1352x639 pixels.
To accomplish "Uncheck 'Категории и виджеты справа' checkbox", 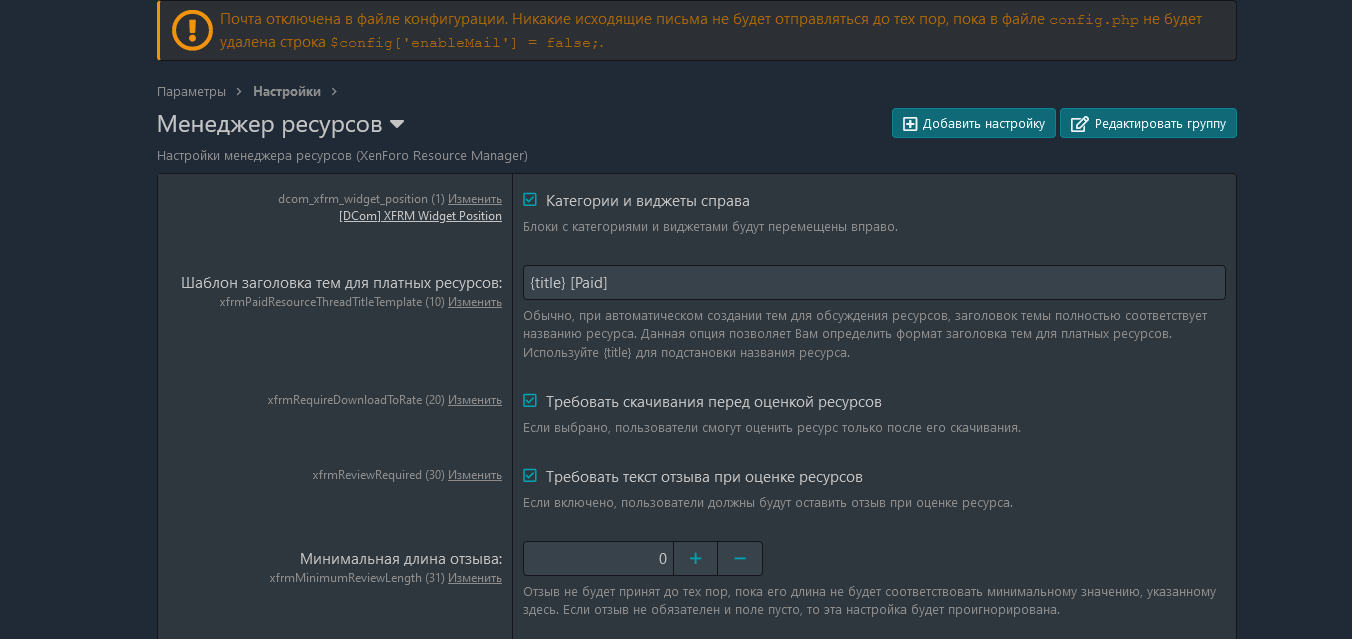I will (530, 200).
